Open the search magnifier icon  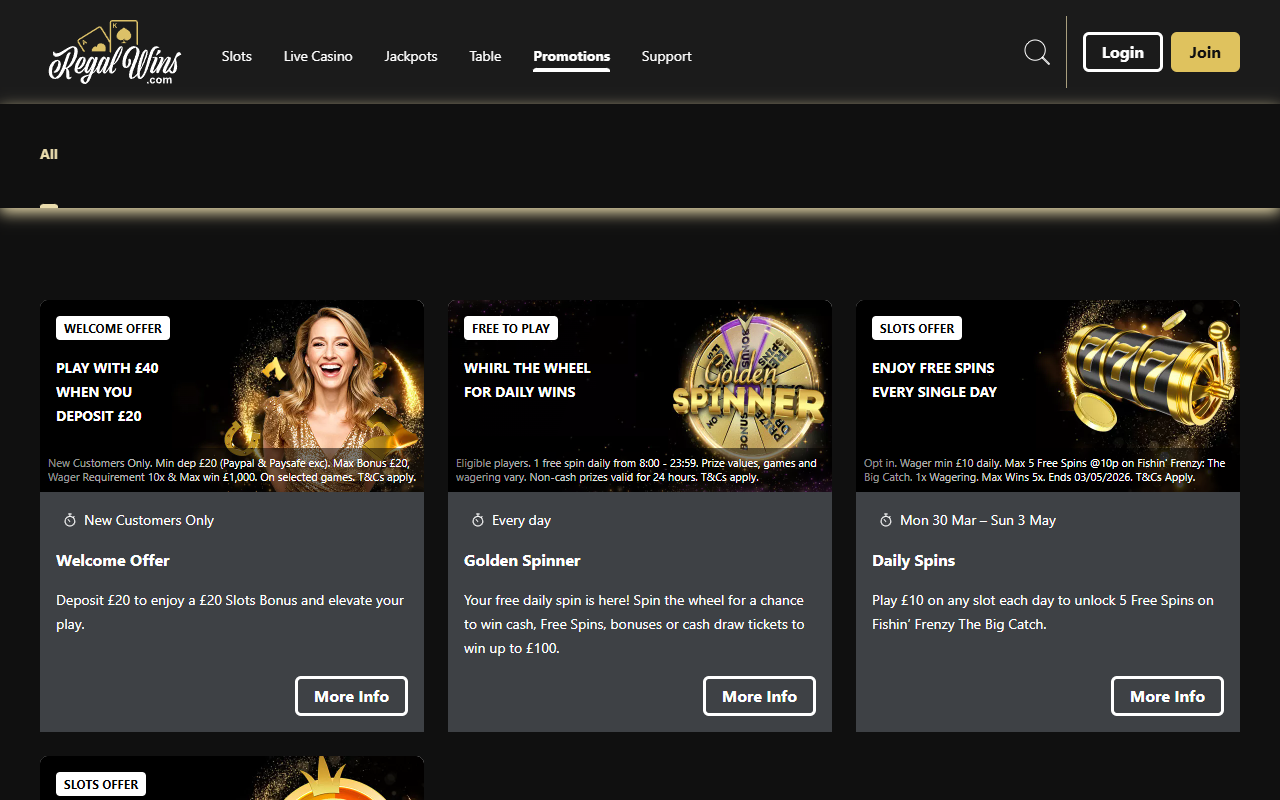(1037, 52)
